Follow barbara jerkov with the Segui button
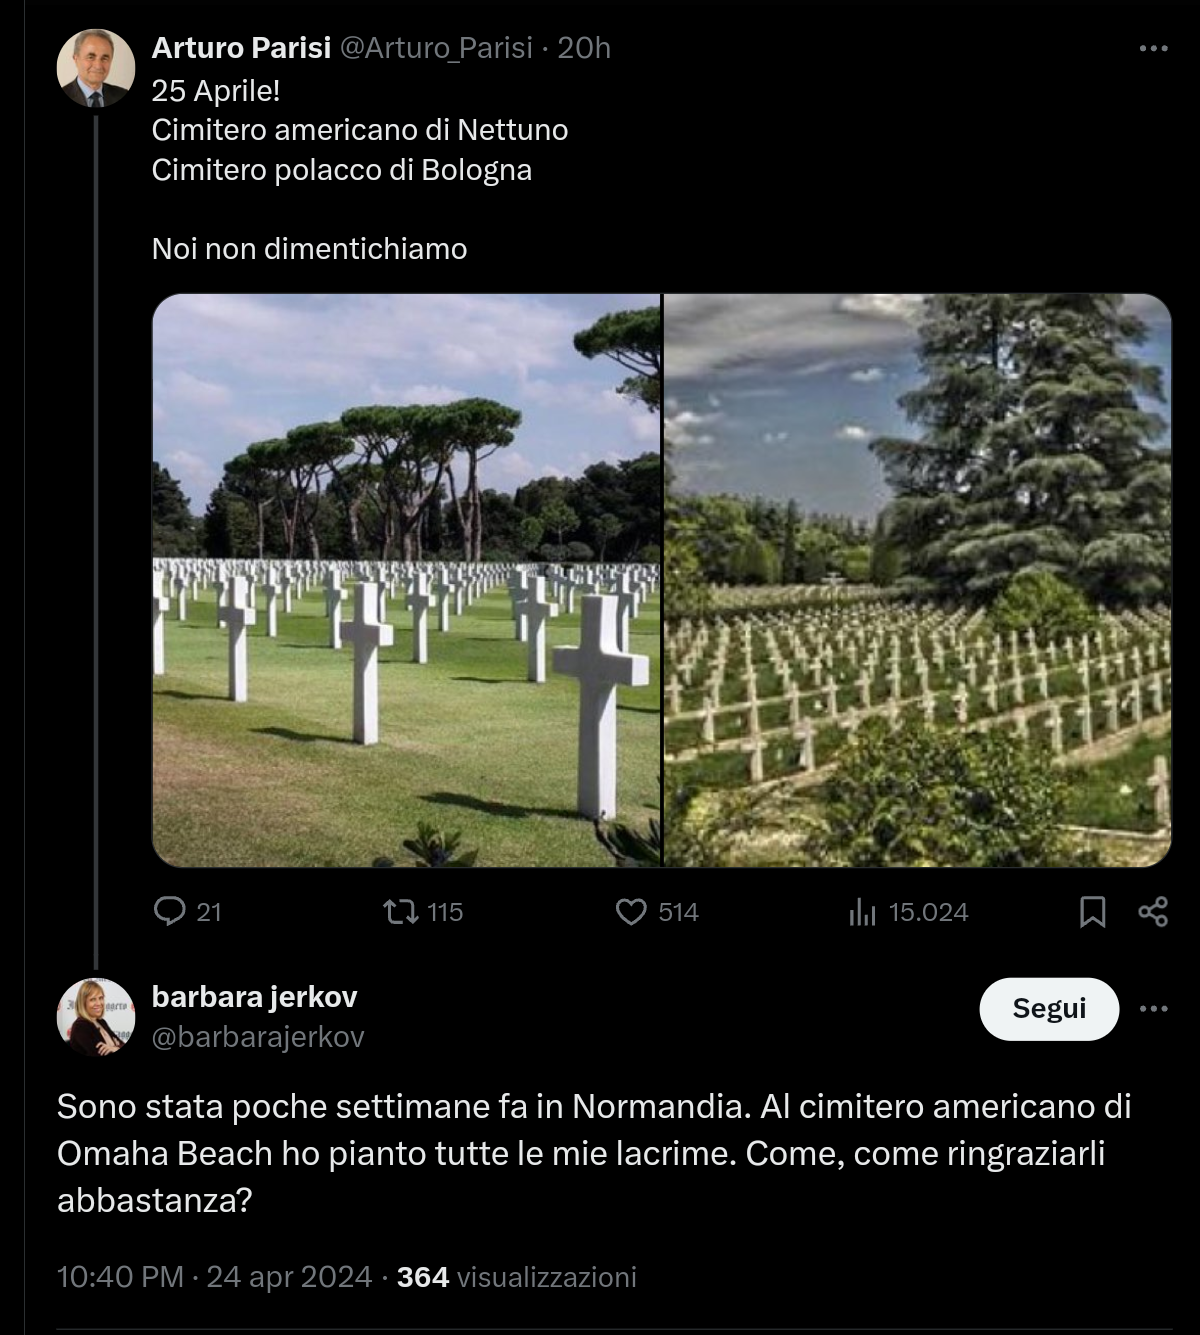1200x1335 pixels. click(1049, 1009)
